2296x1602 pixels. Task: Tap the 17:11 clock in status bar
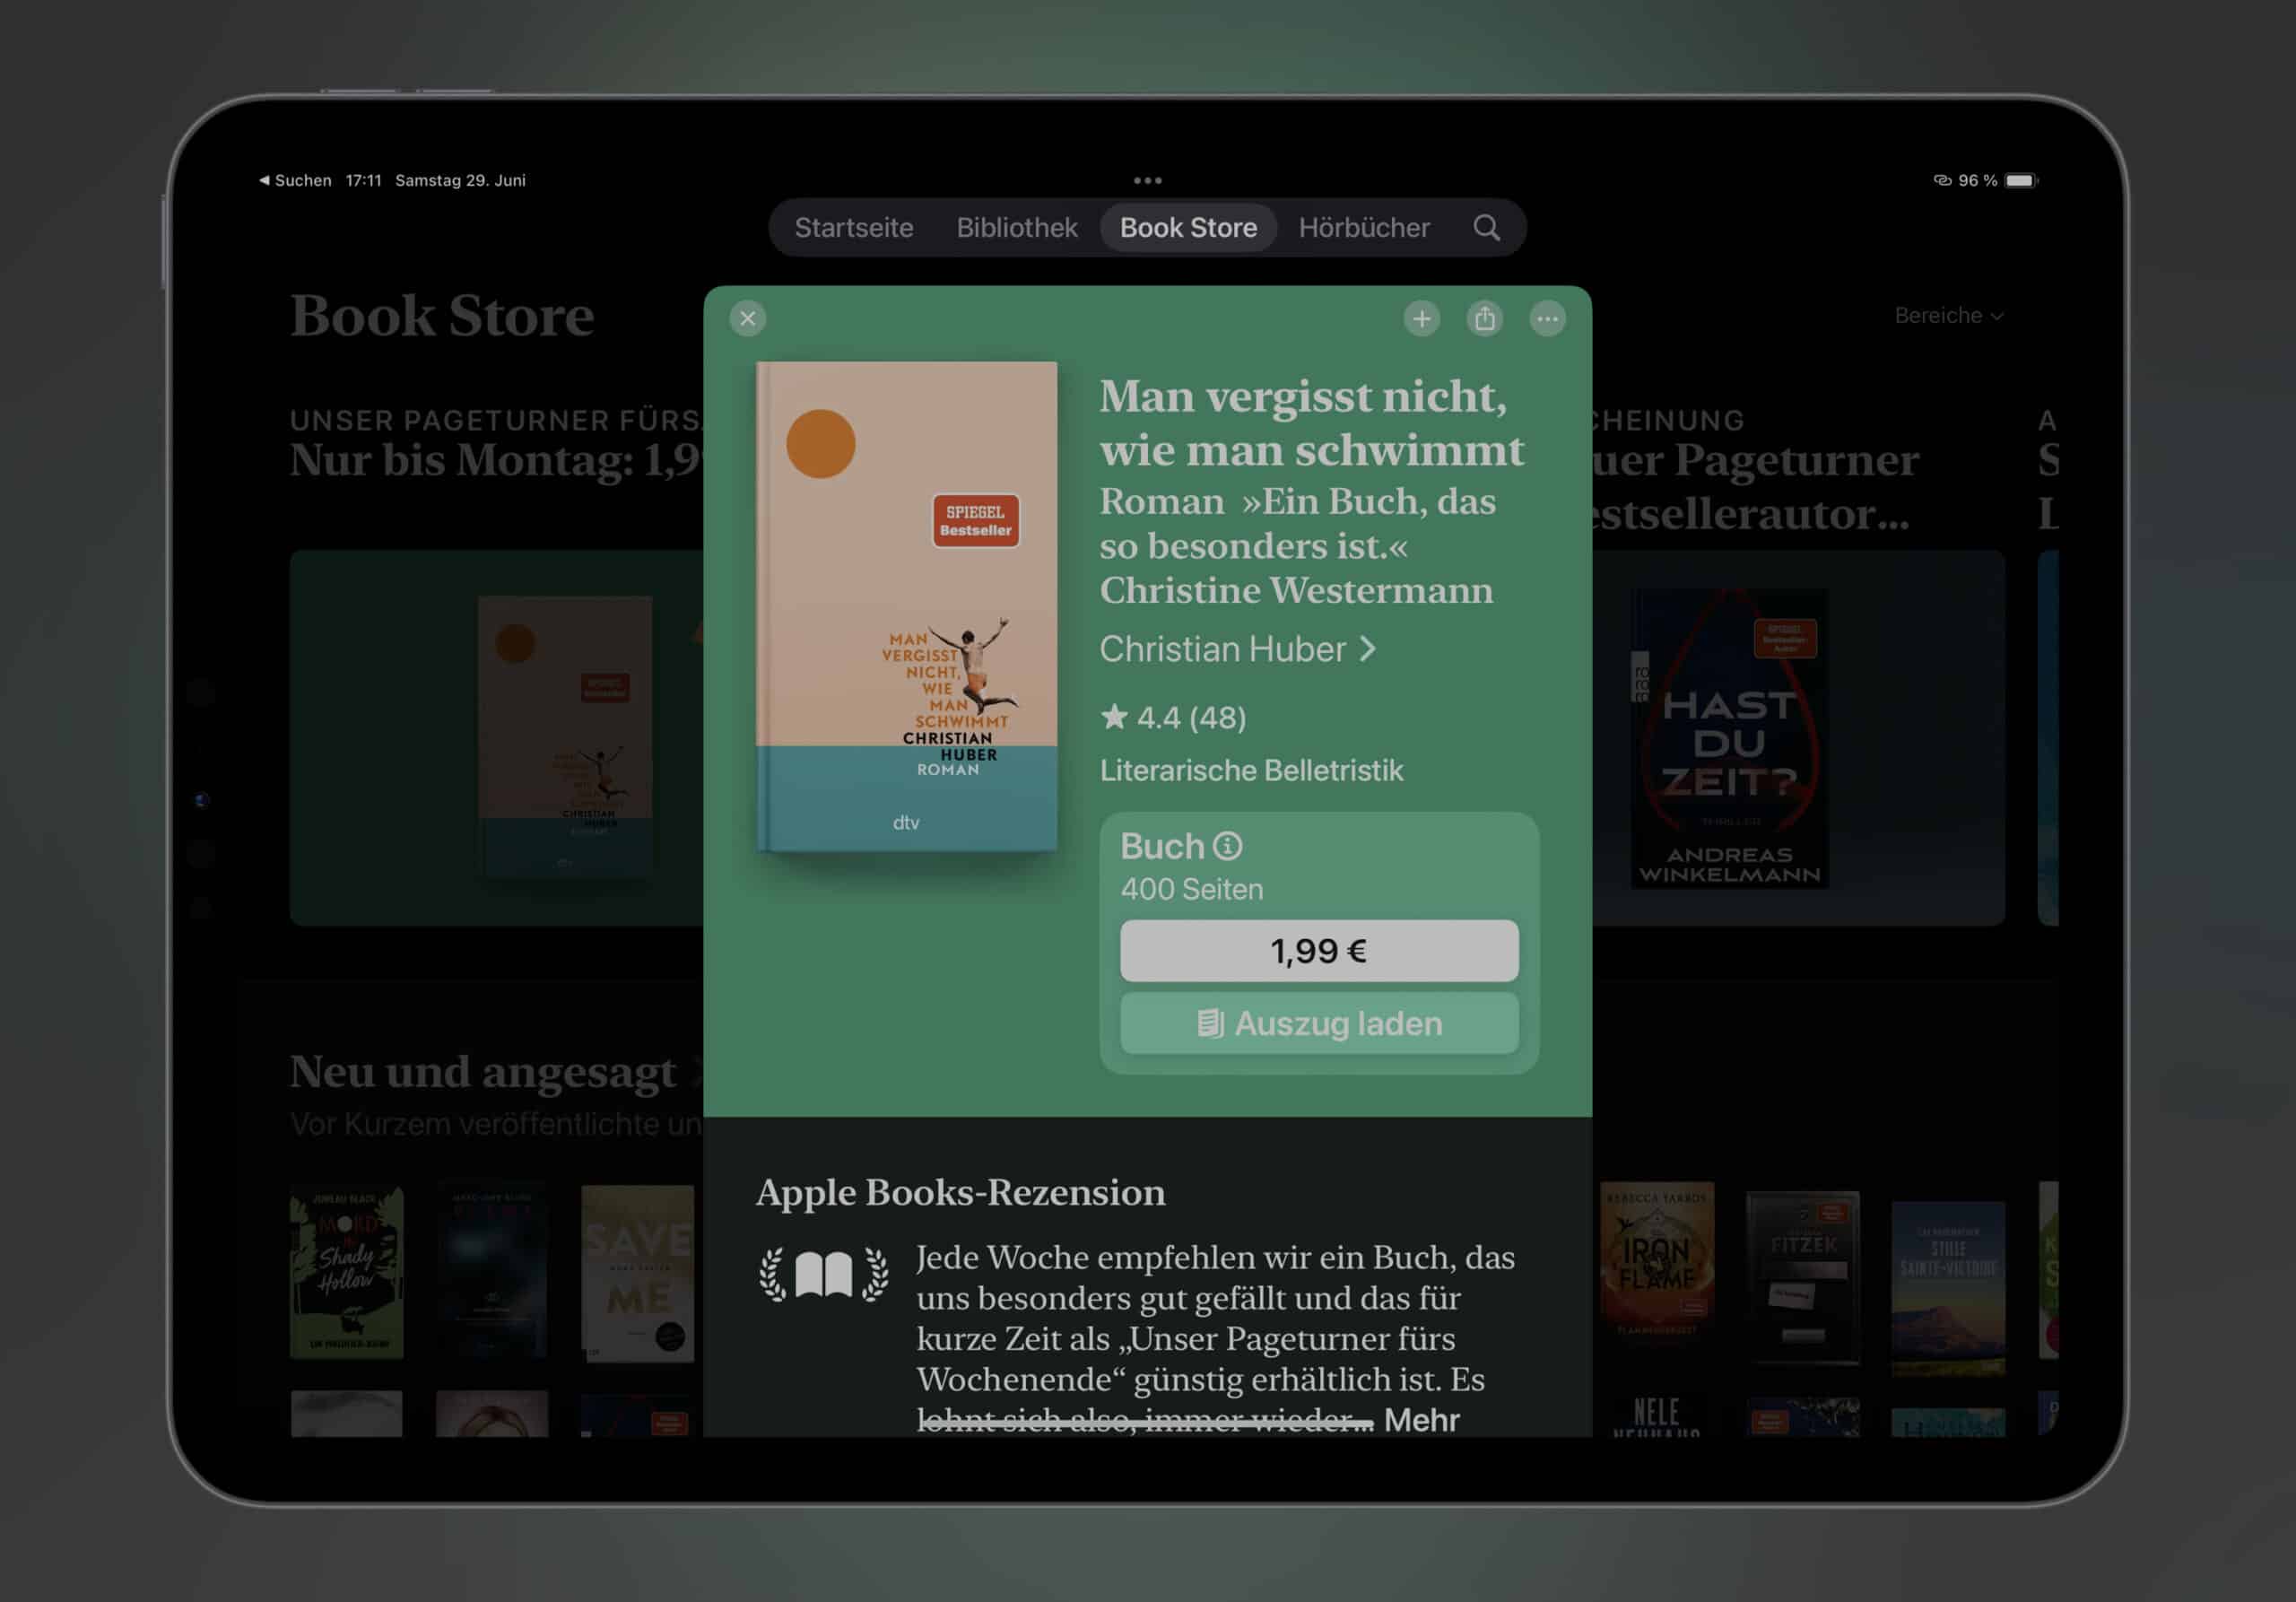coord(363,181)
